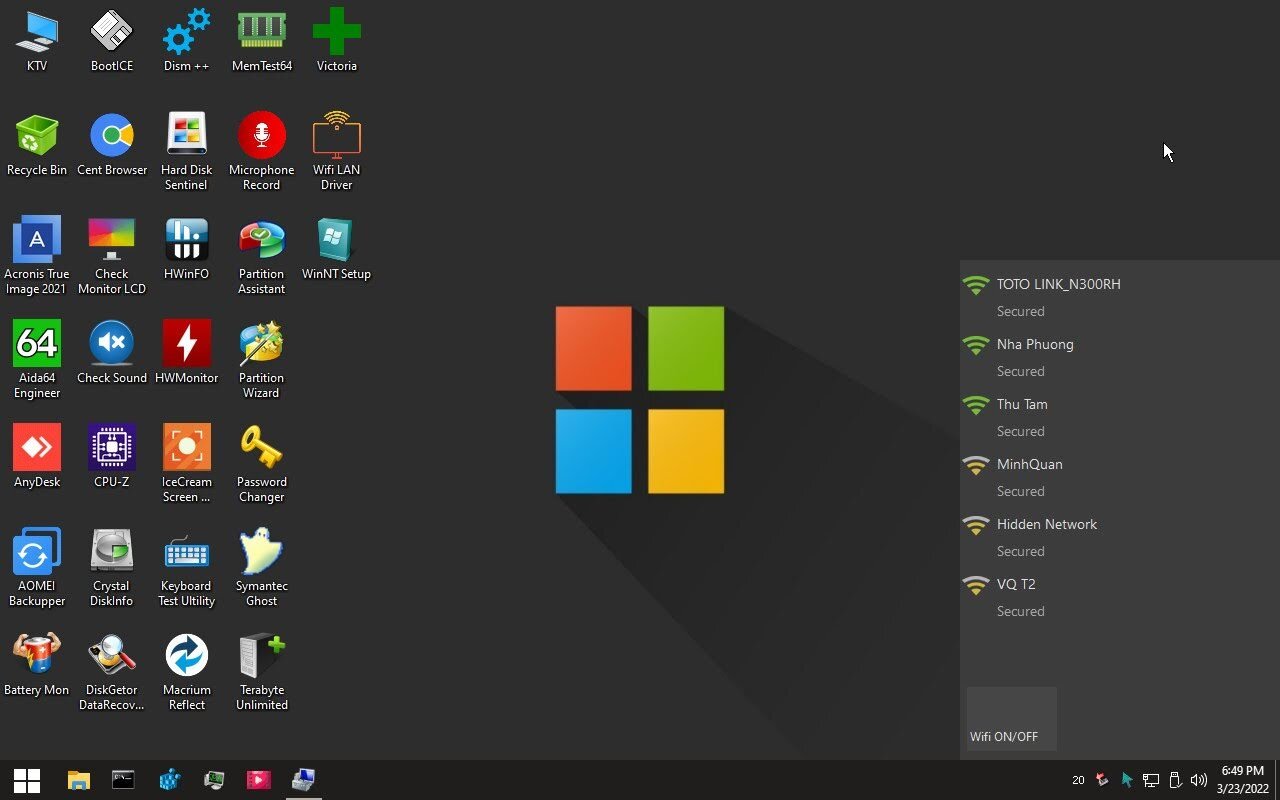The image size is (1280, 800).
Task: Open the volume speaker tray icon
Action: (x=1199, y=780)
